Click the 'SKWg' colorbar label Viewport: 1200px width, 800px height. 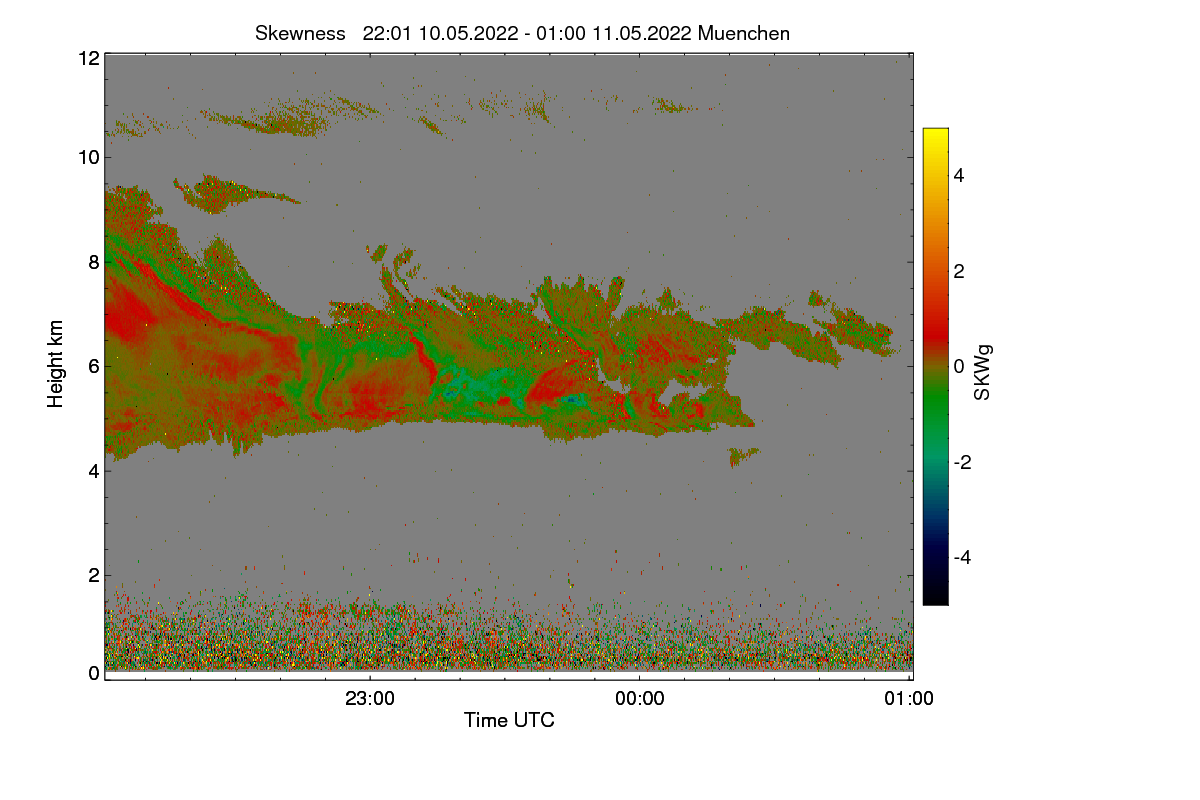click(983, 372)
